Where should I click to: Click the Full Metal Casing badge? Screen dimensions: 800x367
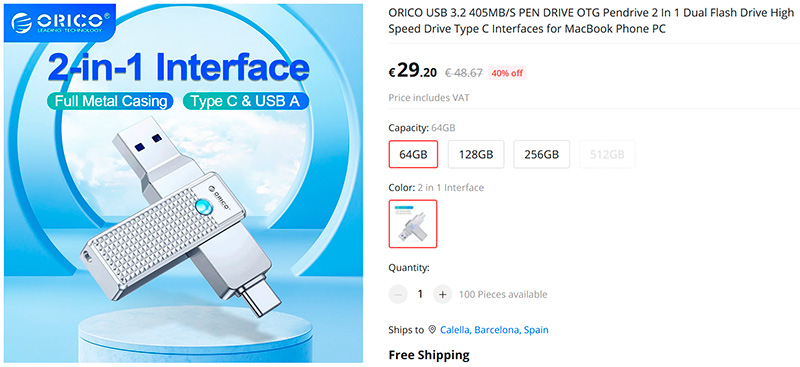click(111, 101)
